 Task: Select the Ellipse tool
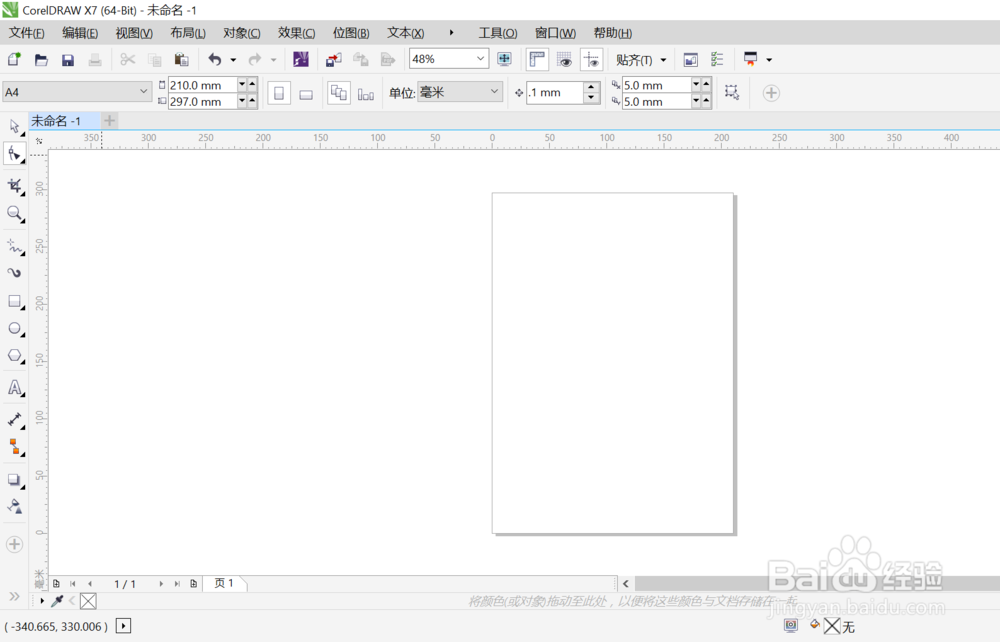[14, 328]
